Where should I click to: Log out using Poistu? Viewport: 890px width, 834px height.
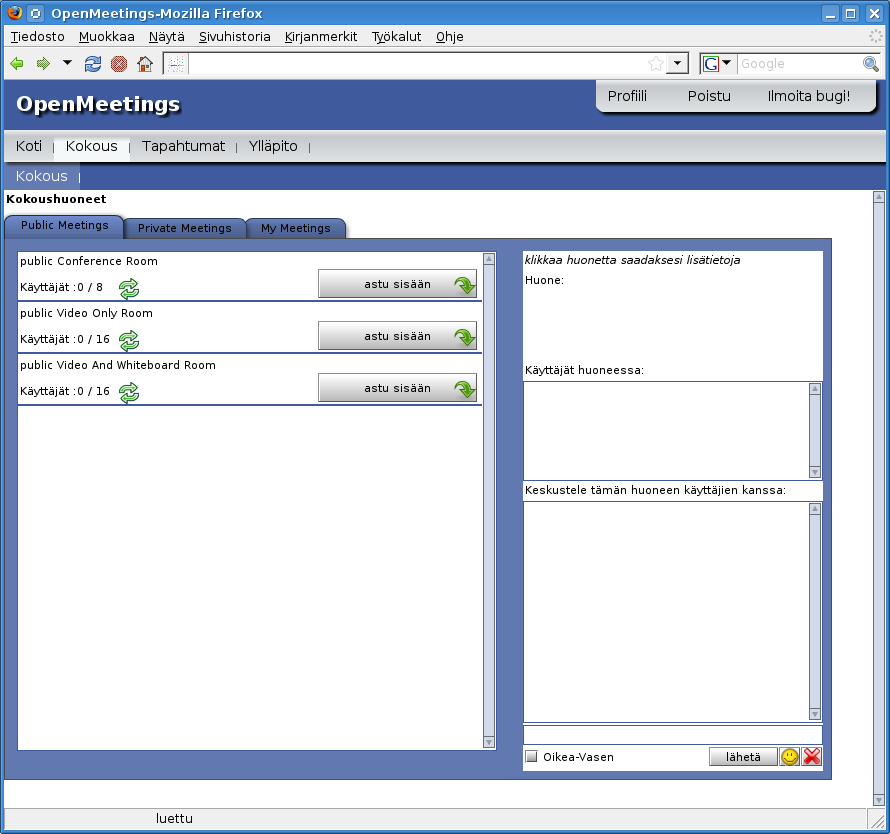tap(709, 96)
